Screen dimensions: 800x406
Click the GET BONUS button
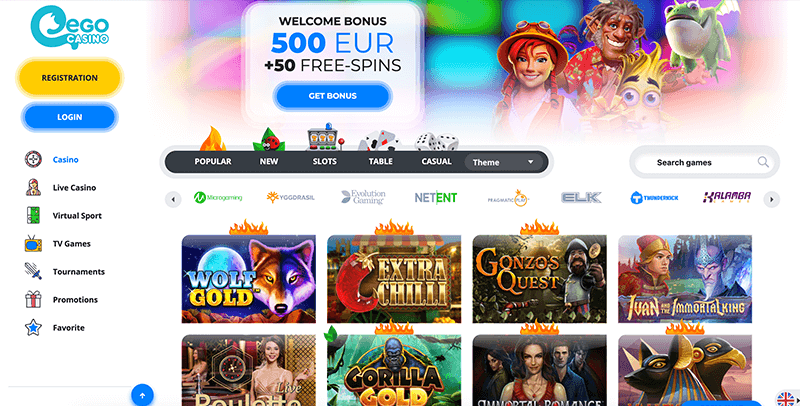(x=333, y=96)
